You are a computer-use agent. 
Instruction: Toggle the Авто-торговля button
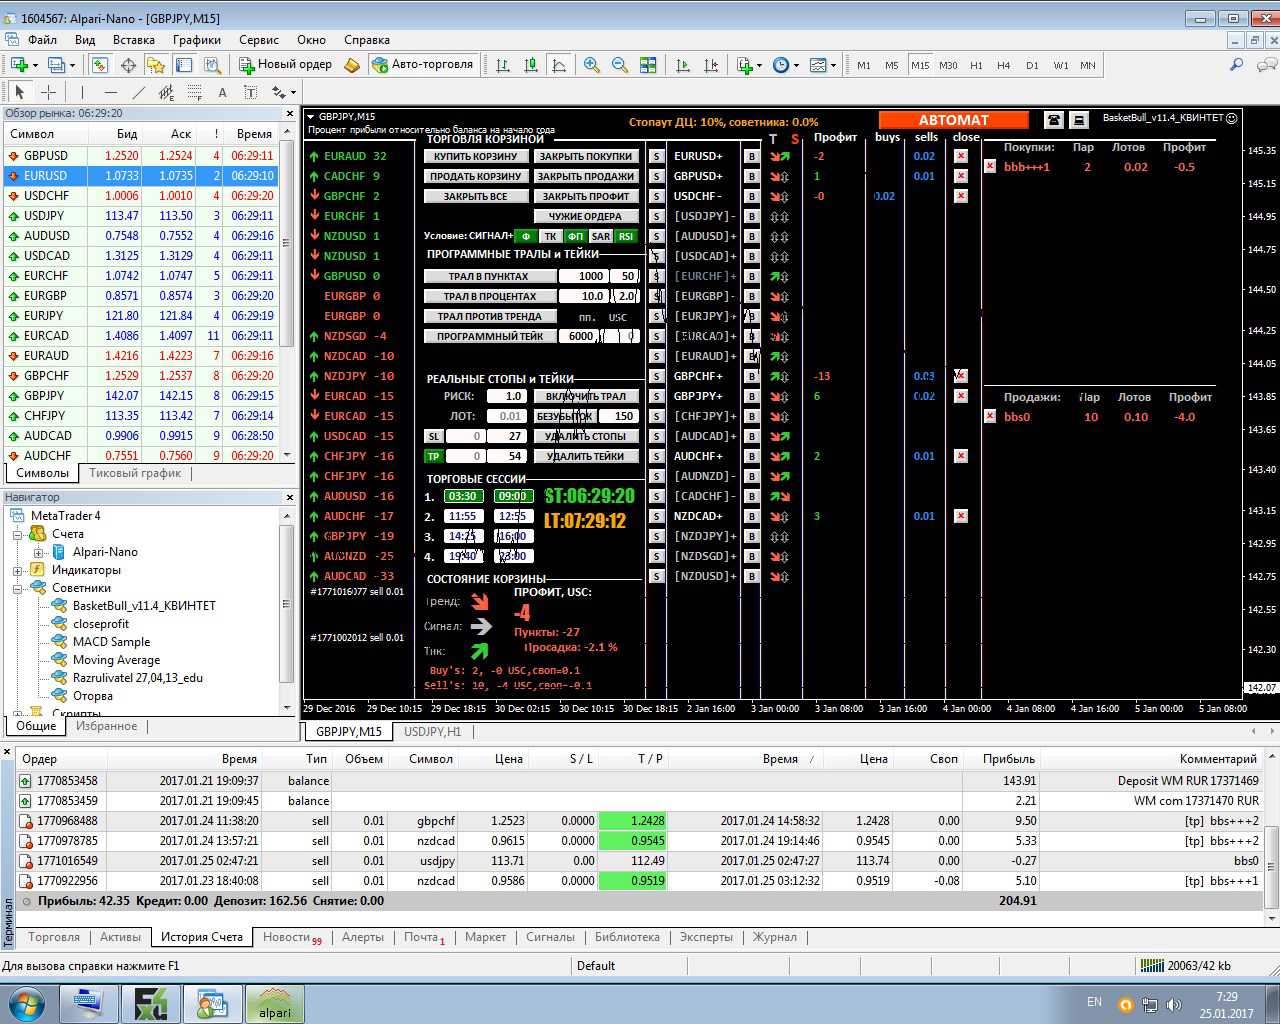pos(422,65)
